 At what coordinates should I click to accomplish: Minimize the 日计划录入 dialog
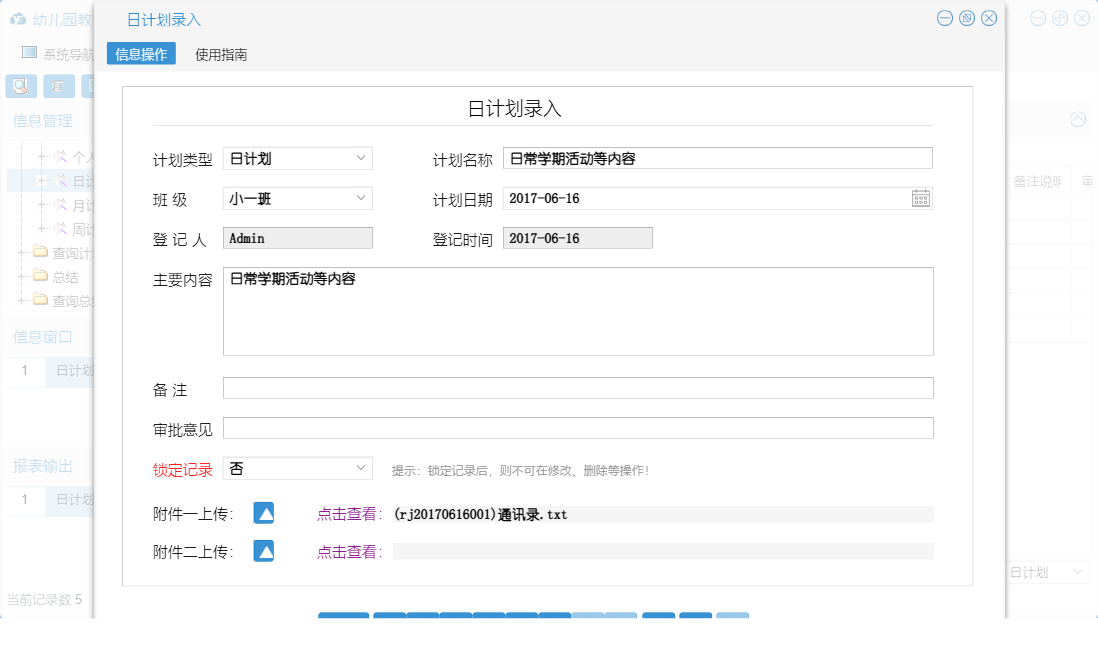pyautogui.click(x=945, y=18)
